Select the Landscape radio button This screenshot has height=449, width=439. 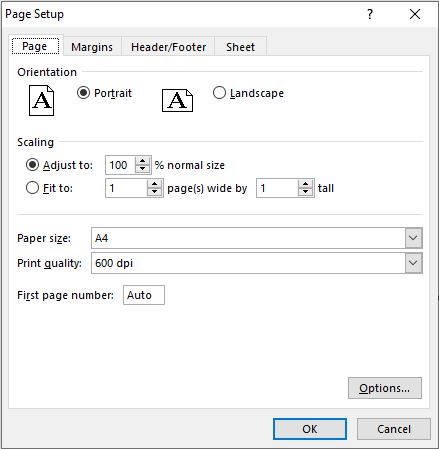pos(219,93)
